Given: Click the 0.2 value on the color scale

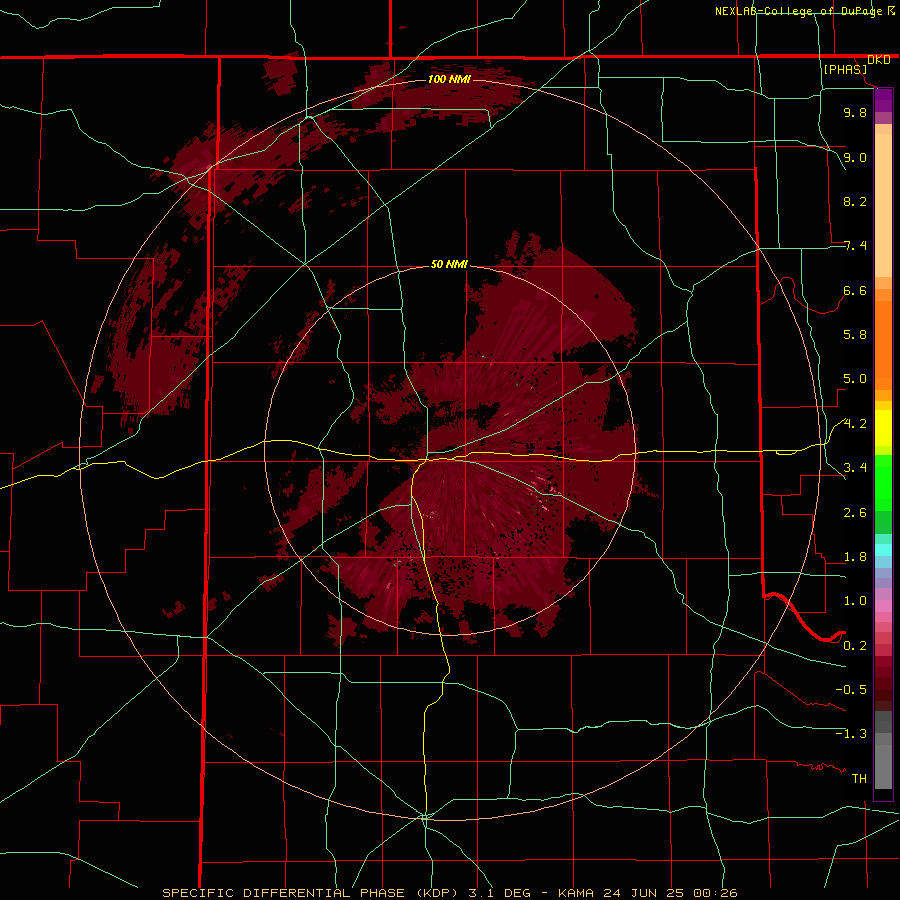Looking at the screenshot, I should pos(855,646).
